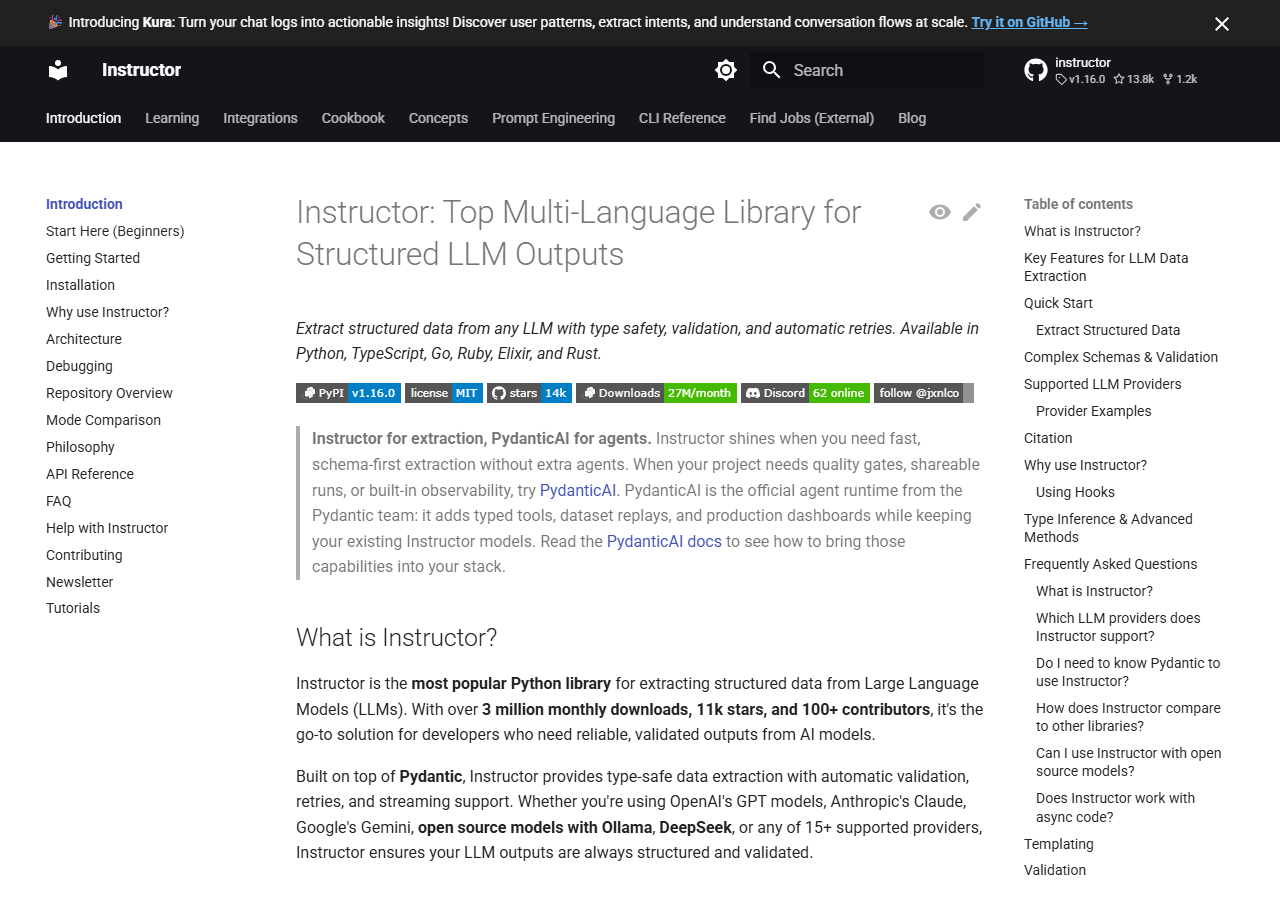This screenshot has height=900, width=1280.
Task: Open API Reference in sidebar
Action: (90, 474)
